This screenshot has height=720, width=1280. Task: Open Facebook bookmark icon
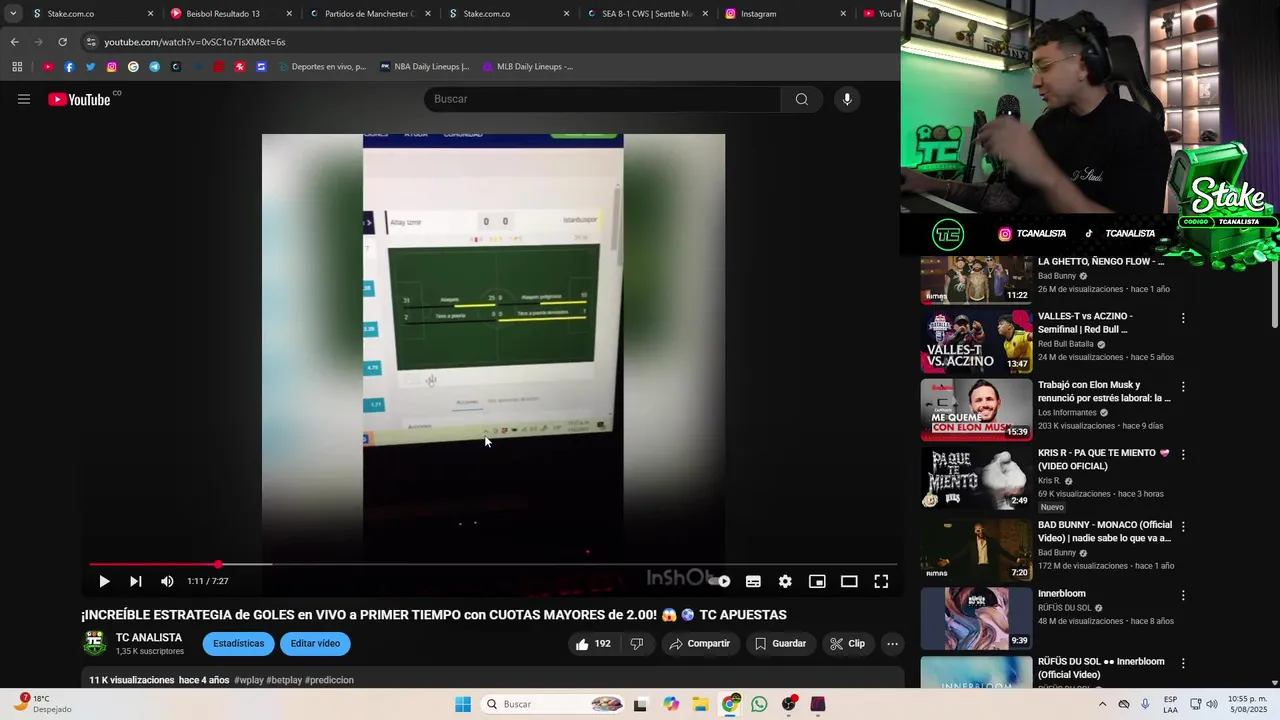pos(69,67)
